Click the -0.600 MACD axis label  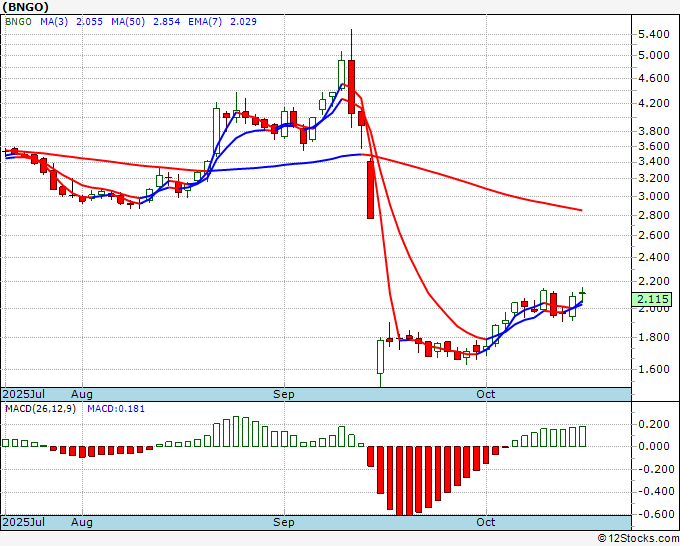(x=652, y=515)
